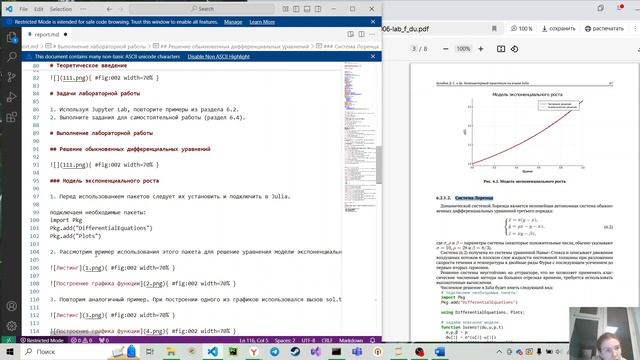Viewport: 640px width, 360px height.
Task: Open the Source Control view
Action: point(11,77)
